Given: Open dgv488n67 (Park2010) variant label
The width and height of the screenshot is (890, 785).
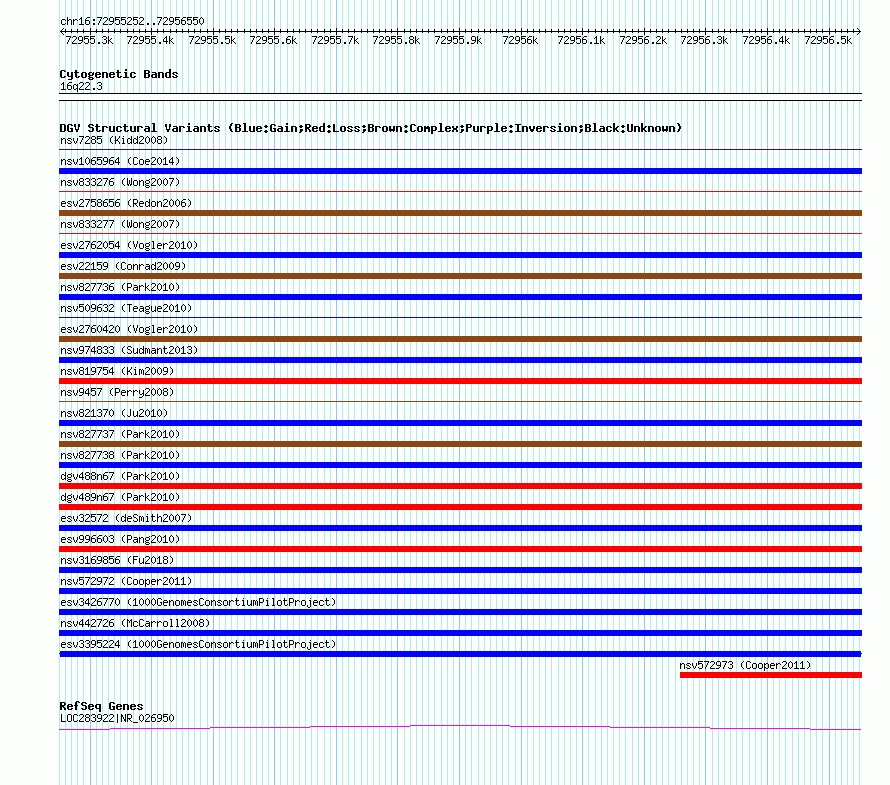Looking at the screenshot, I should coord(120,476).
